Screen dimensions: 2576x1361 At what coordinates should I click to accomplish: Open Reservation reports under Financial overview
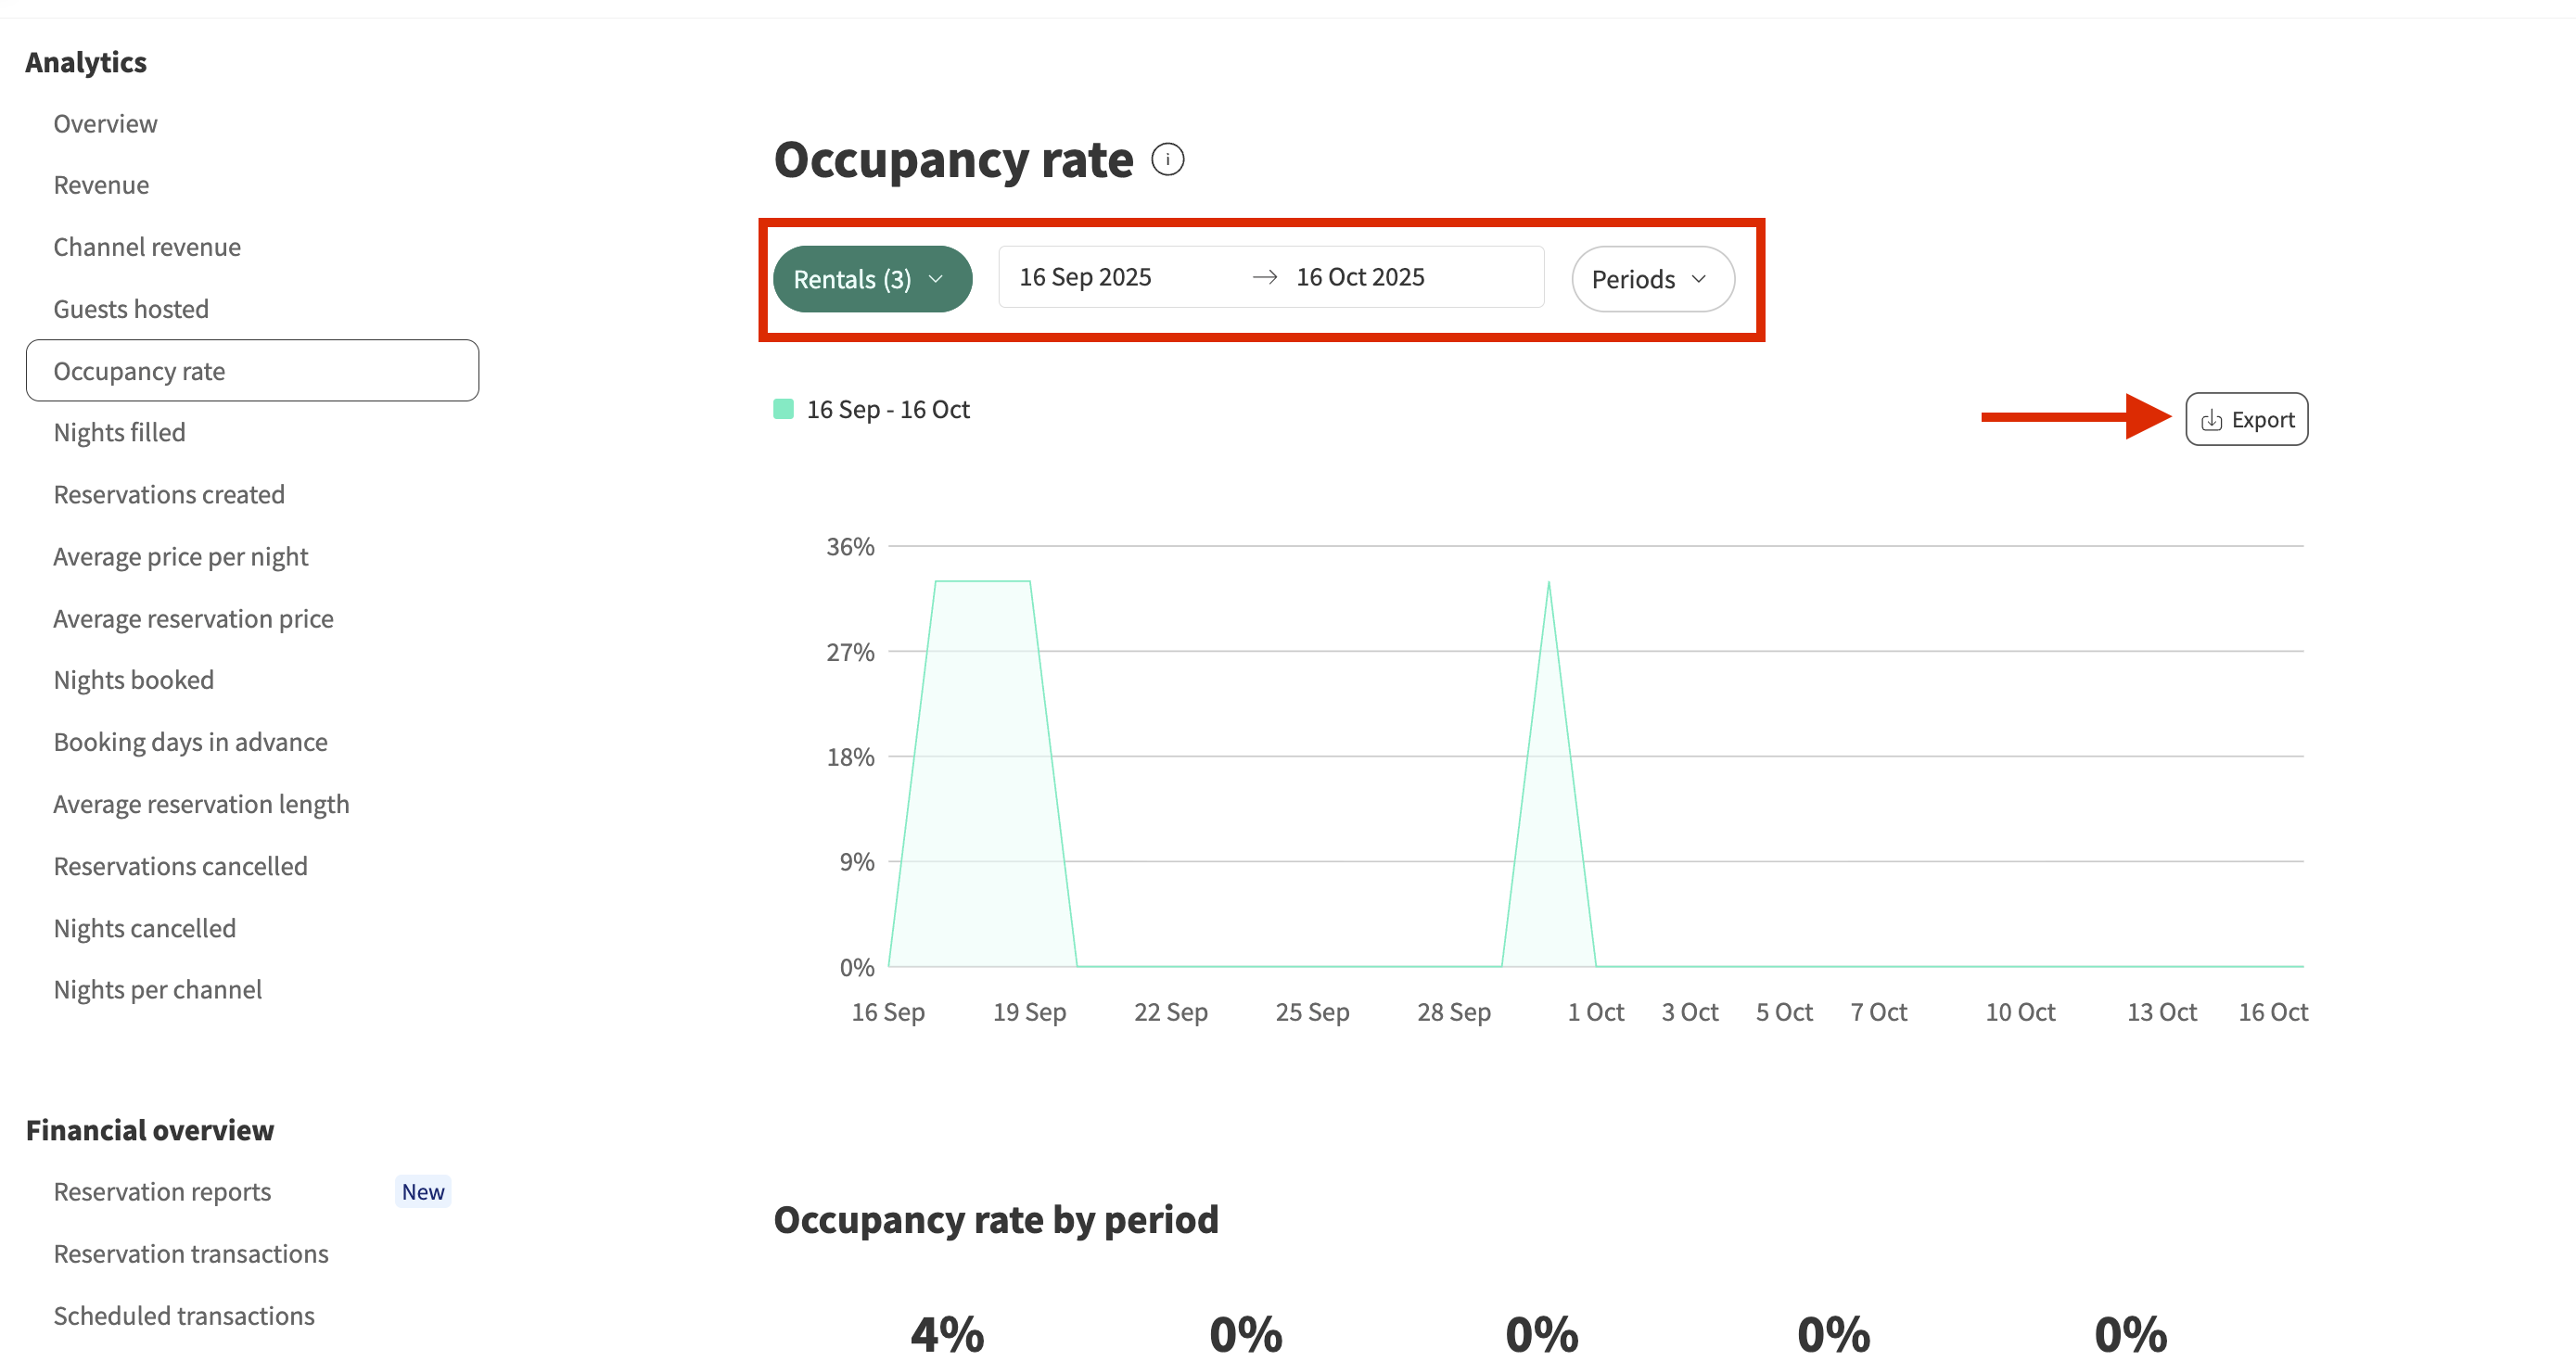[162, 1191]
